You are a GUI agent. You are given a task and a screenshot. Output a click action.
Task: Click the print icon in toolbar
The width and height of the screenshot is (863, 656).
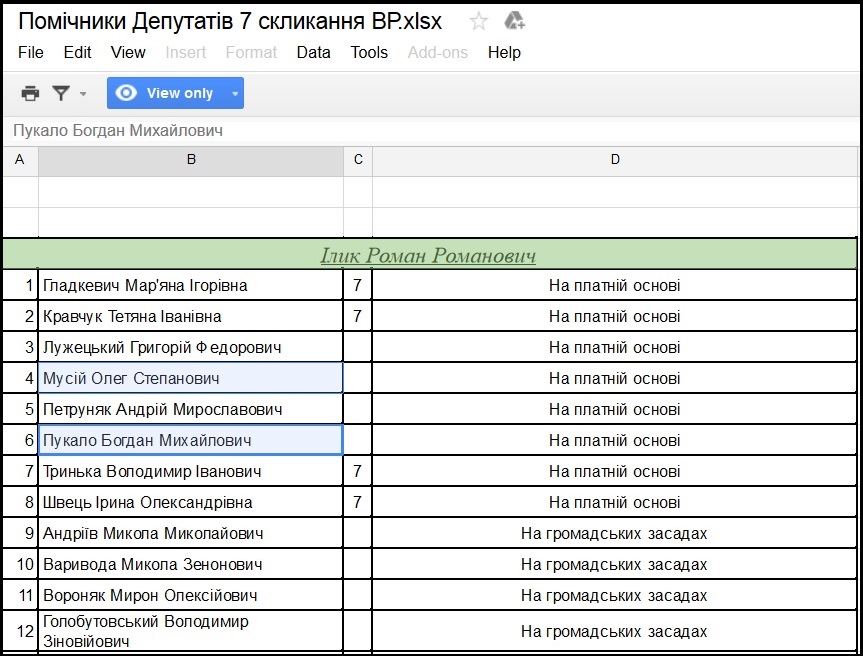[x=31, y=93]
